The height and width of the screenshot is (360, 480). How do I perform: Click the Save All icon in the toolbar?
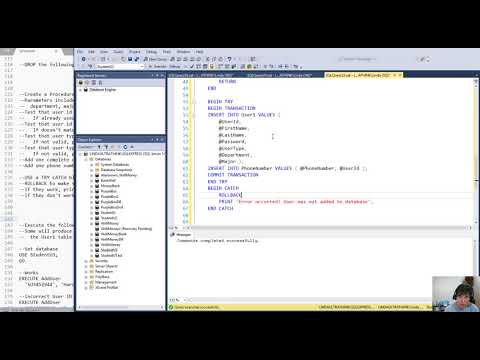click(x=136, y=59)
